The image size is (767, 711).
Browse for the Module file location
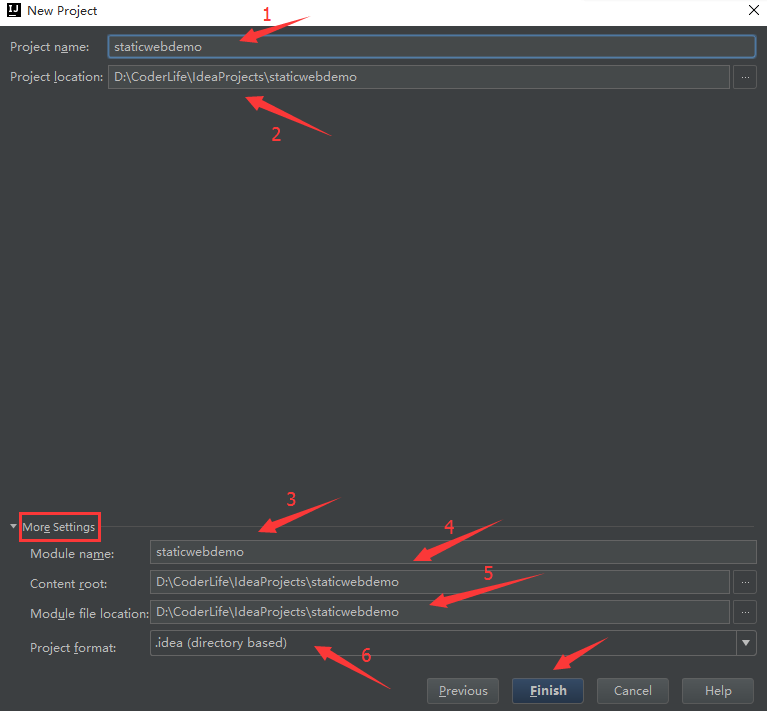744,612
